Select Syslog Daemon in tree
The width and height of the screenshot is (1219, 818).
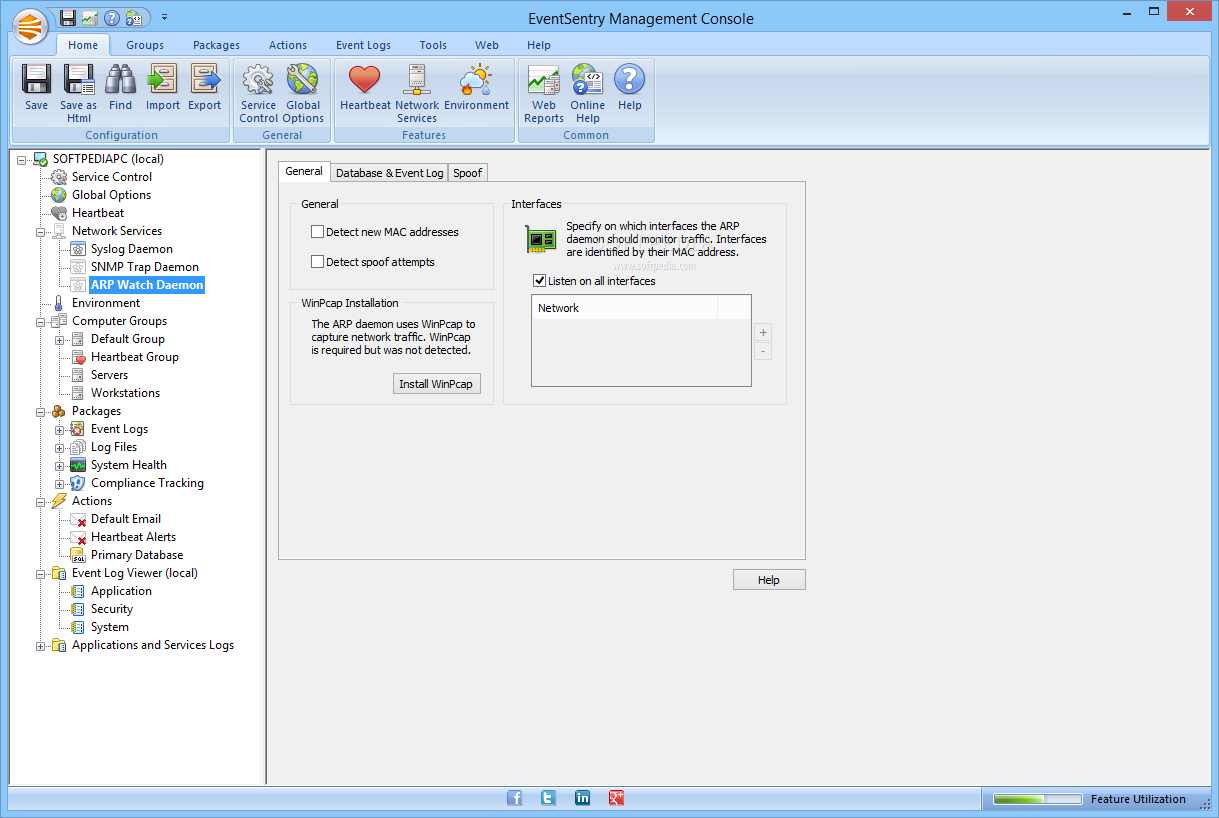click(x=132, y=249)
